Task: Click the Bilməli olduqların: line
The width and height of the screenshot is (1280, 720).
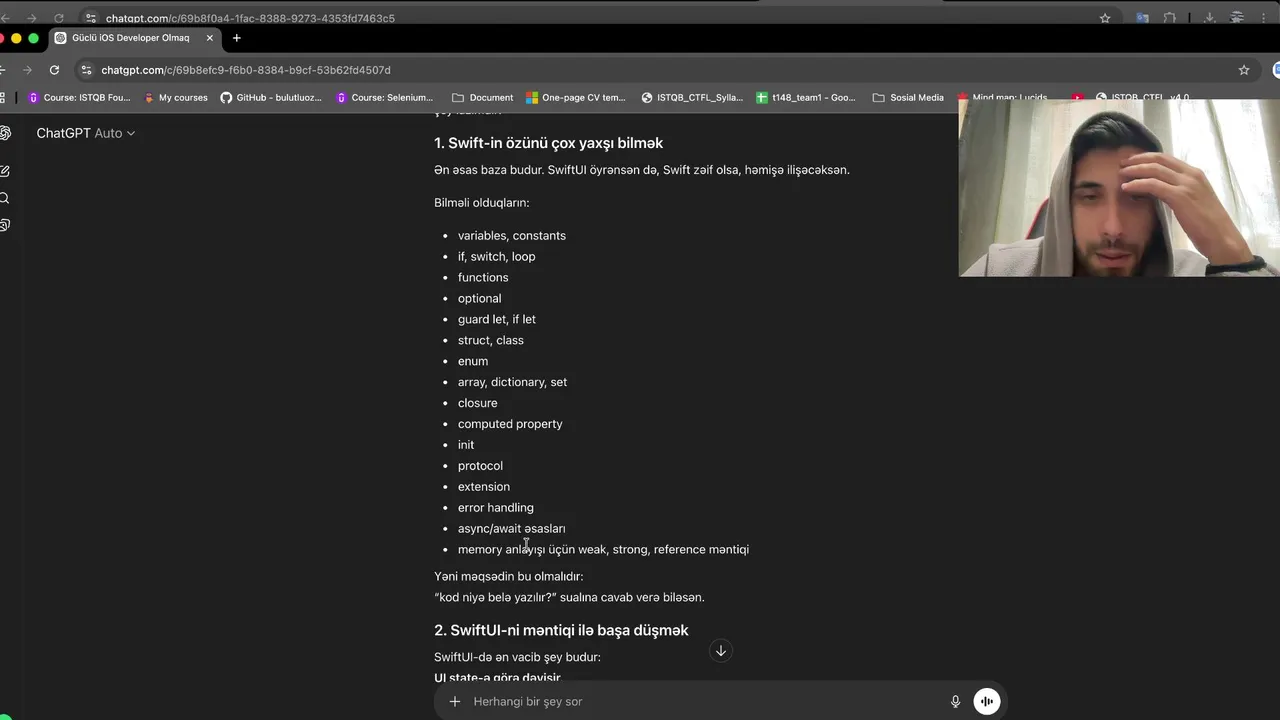Action: click(481, 203)
